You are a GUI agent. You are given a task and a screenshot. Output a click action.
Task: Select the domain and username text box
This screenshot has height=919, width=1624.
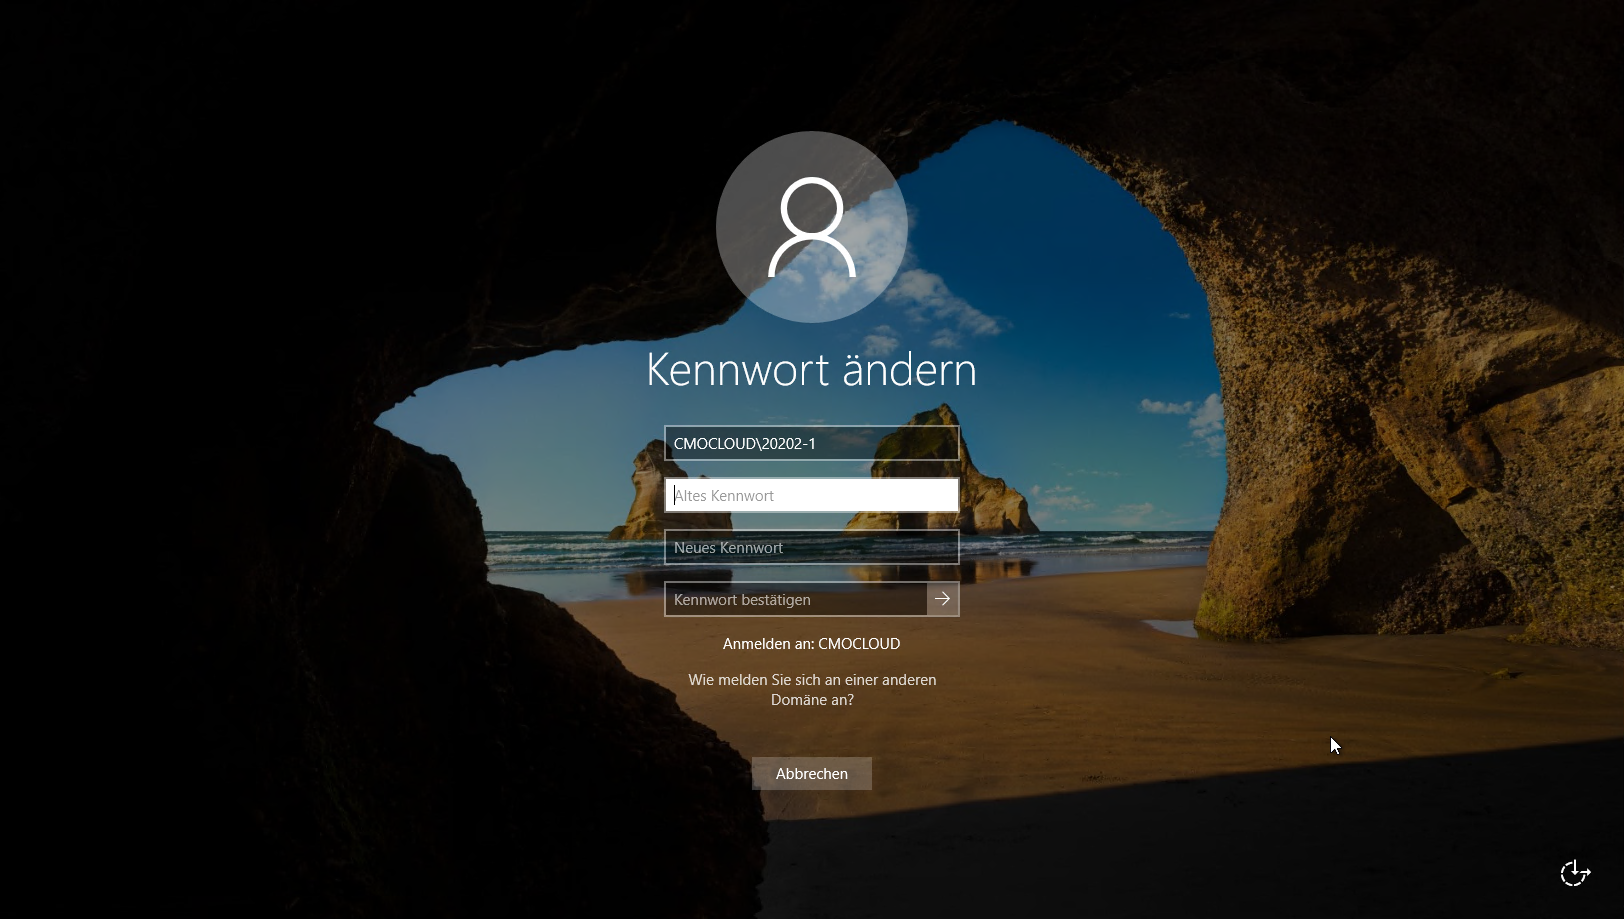(811, 443)
